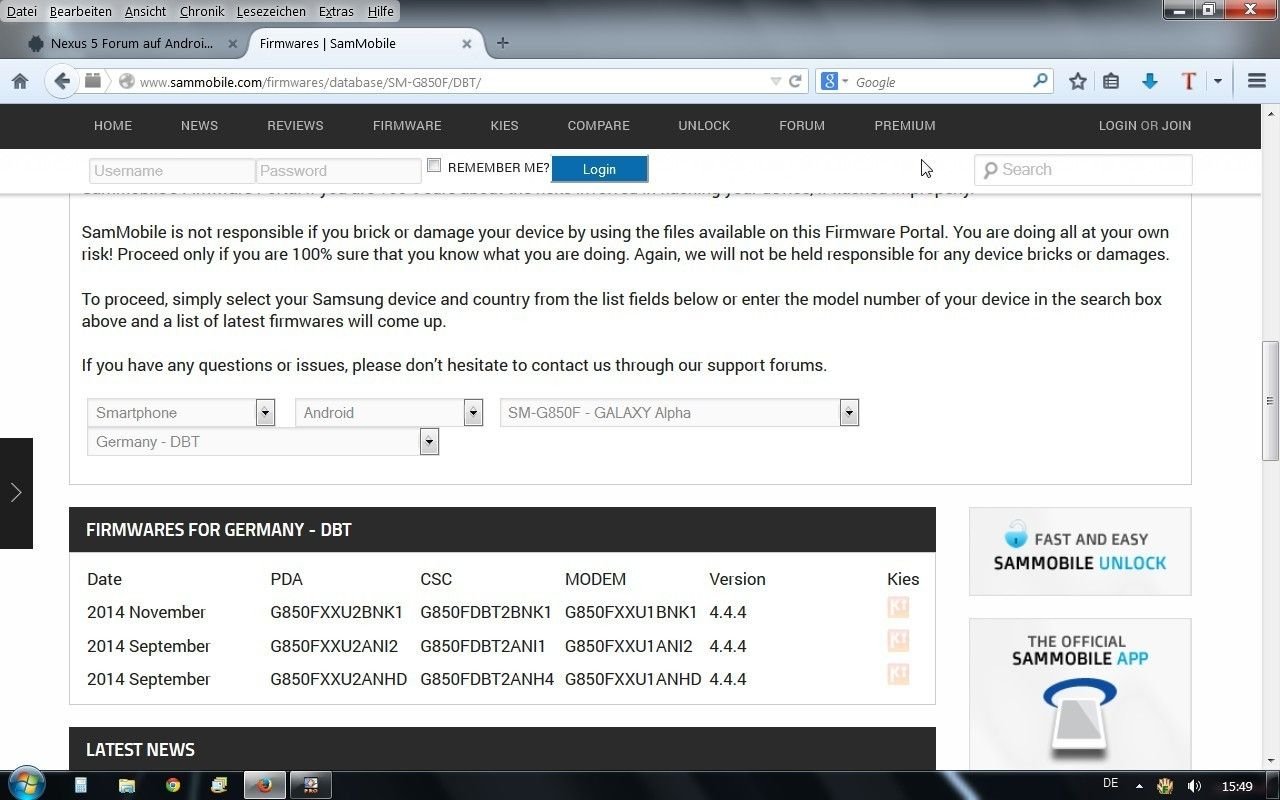
Task: Open the NEWS nav link
Action: 199,125
